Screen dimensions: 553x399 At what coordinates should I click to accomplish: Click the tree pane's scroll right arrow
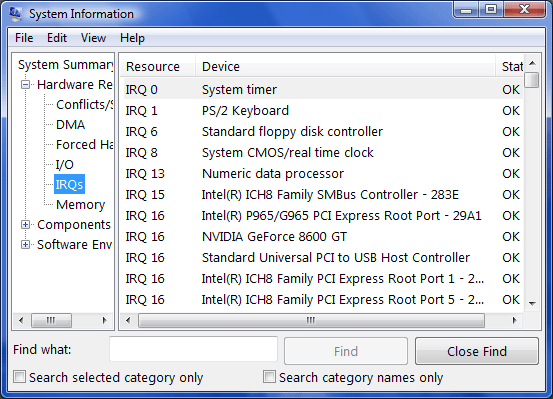(104, 320)
